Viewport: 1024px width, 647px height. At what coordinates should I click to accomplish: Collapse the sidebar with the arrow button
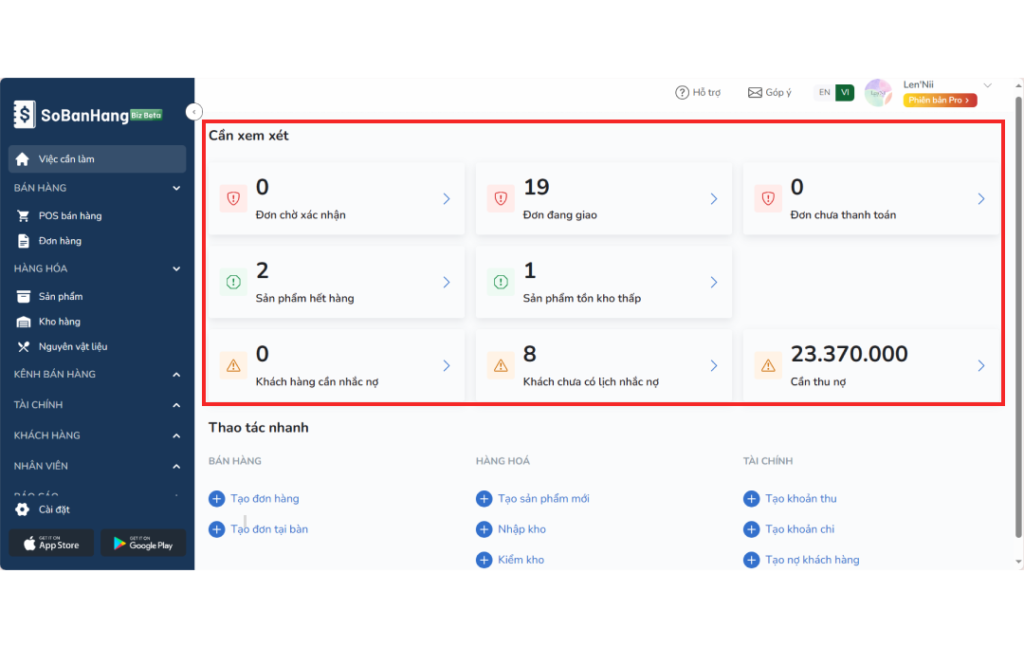pos(194,112)
